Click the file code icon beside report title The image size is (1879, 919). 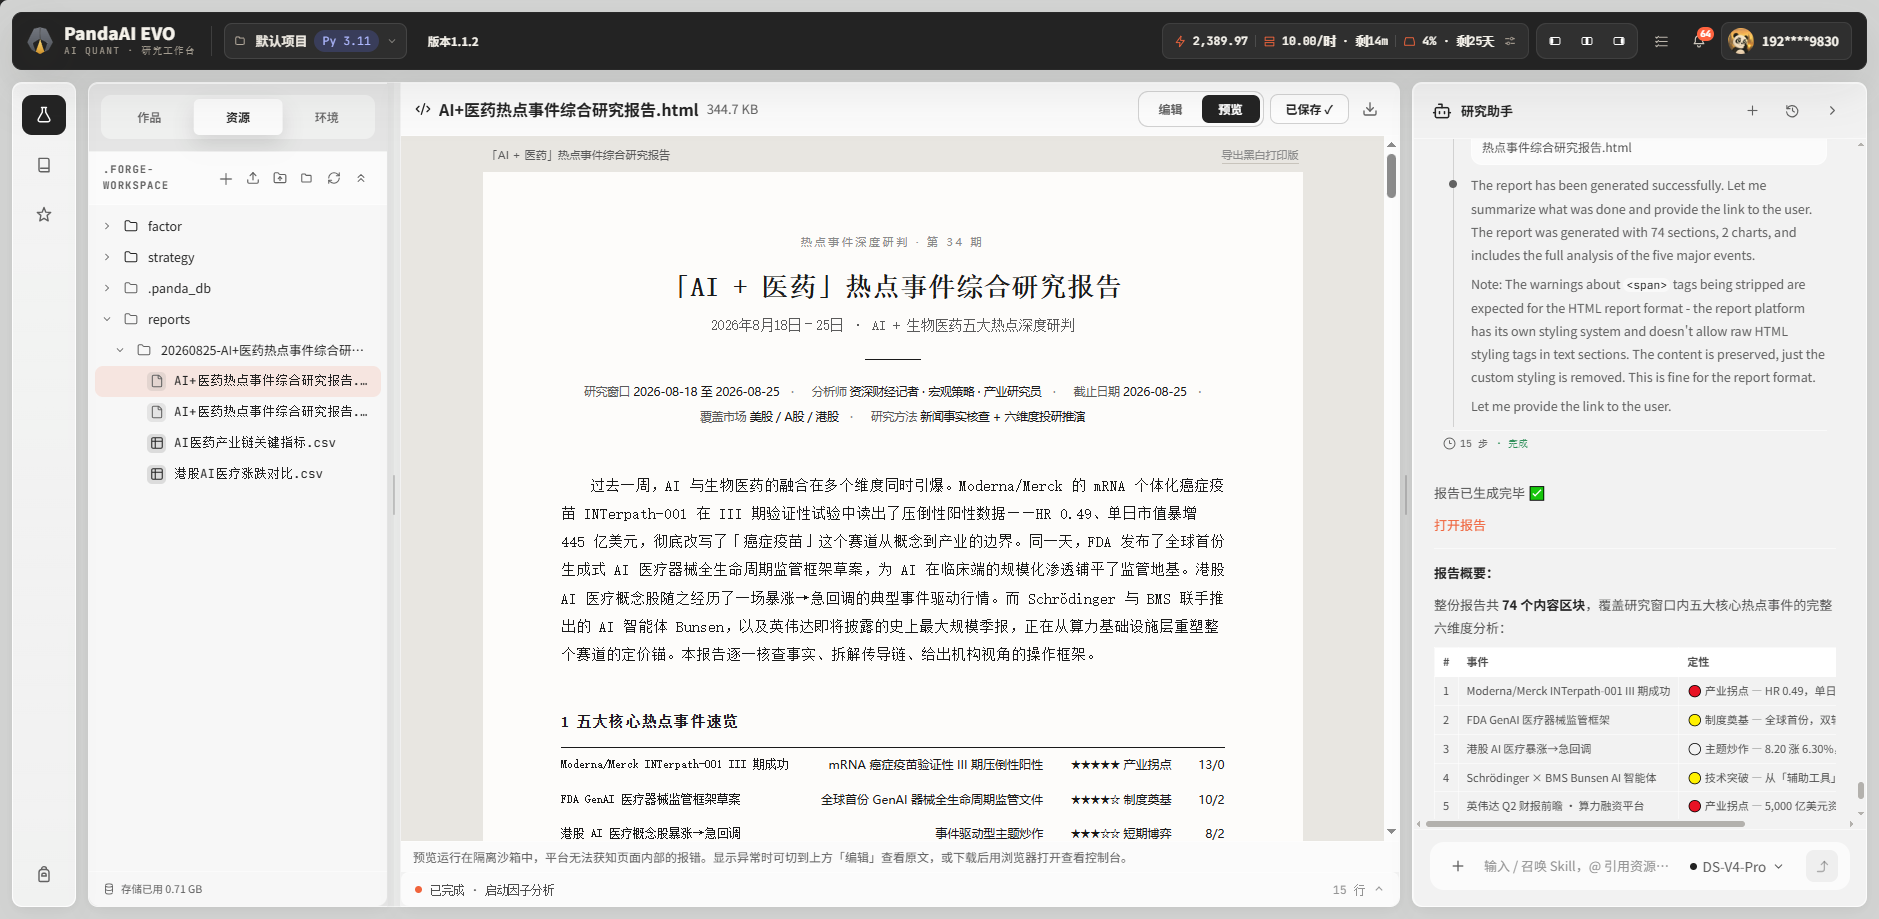click(x=423, y=109)
